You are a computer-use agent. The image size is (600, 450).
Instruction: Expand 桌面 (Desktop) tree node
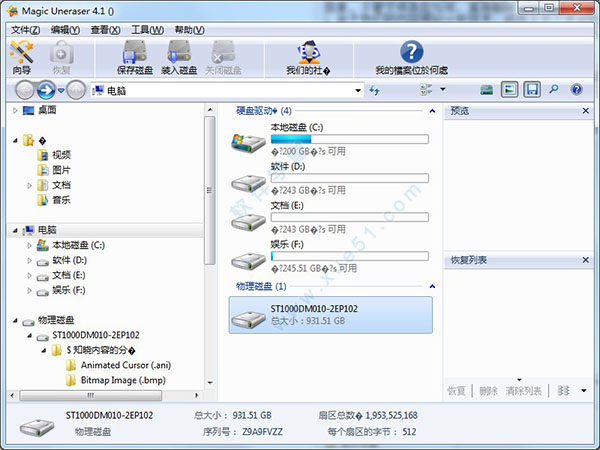15,111
